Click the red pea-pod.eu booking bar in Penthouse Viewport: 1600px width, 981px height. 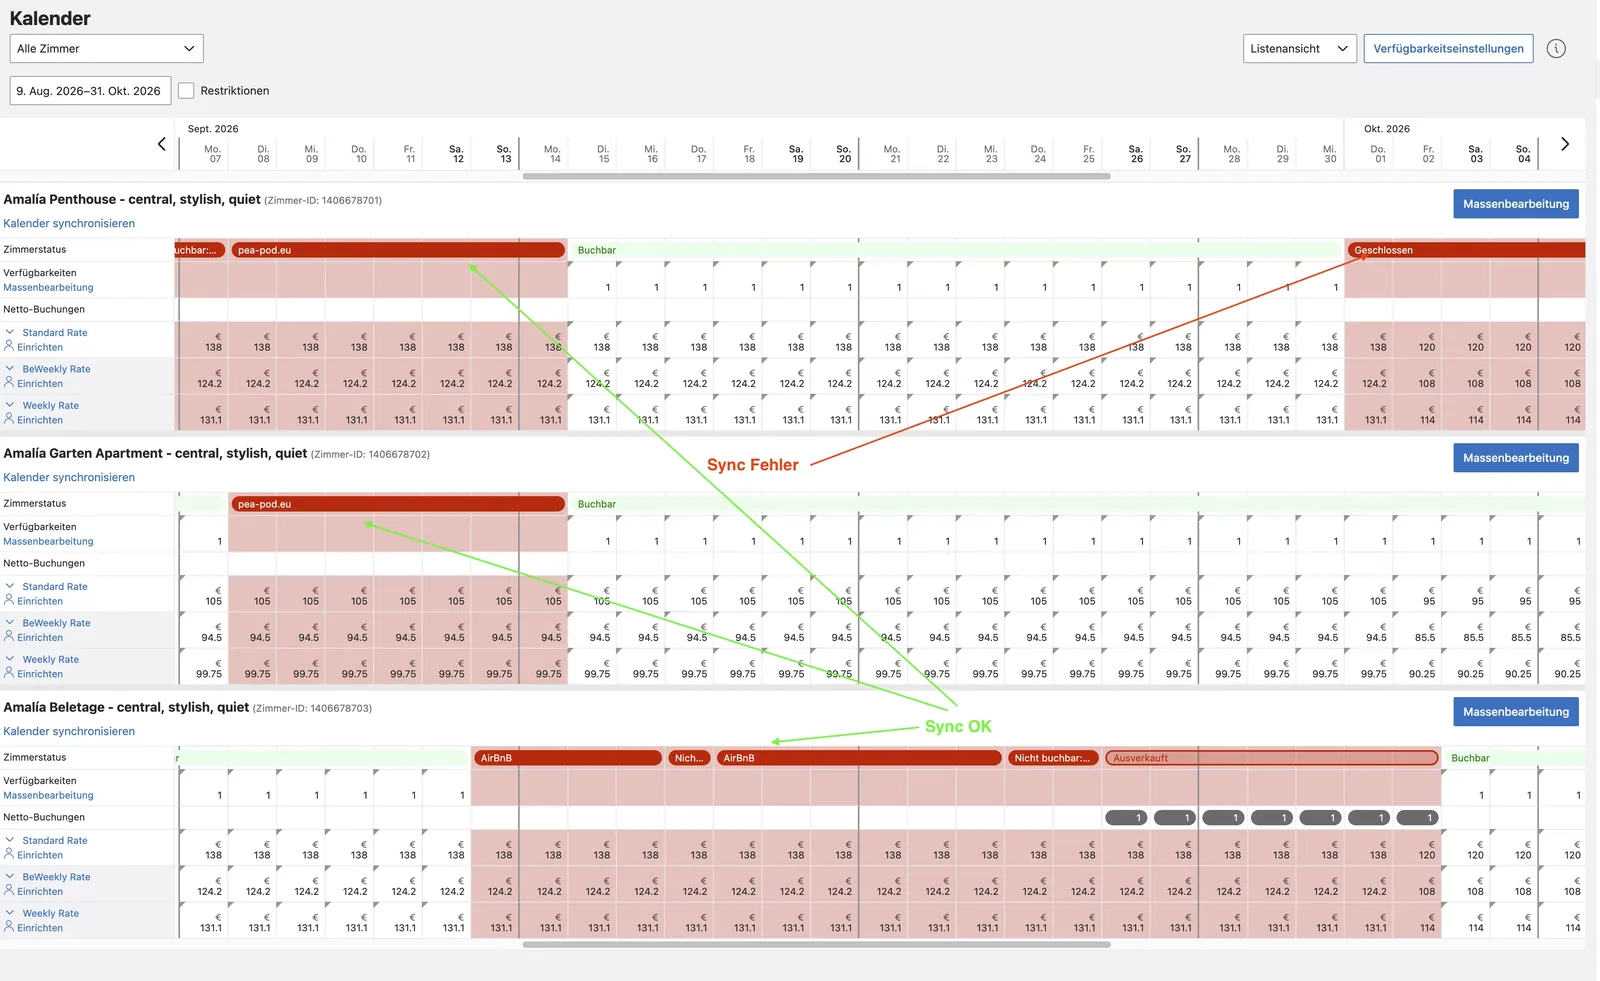click(x=398, y=250)
